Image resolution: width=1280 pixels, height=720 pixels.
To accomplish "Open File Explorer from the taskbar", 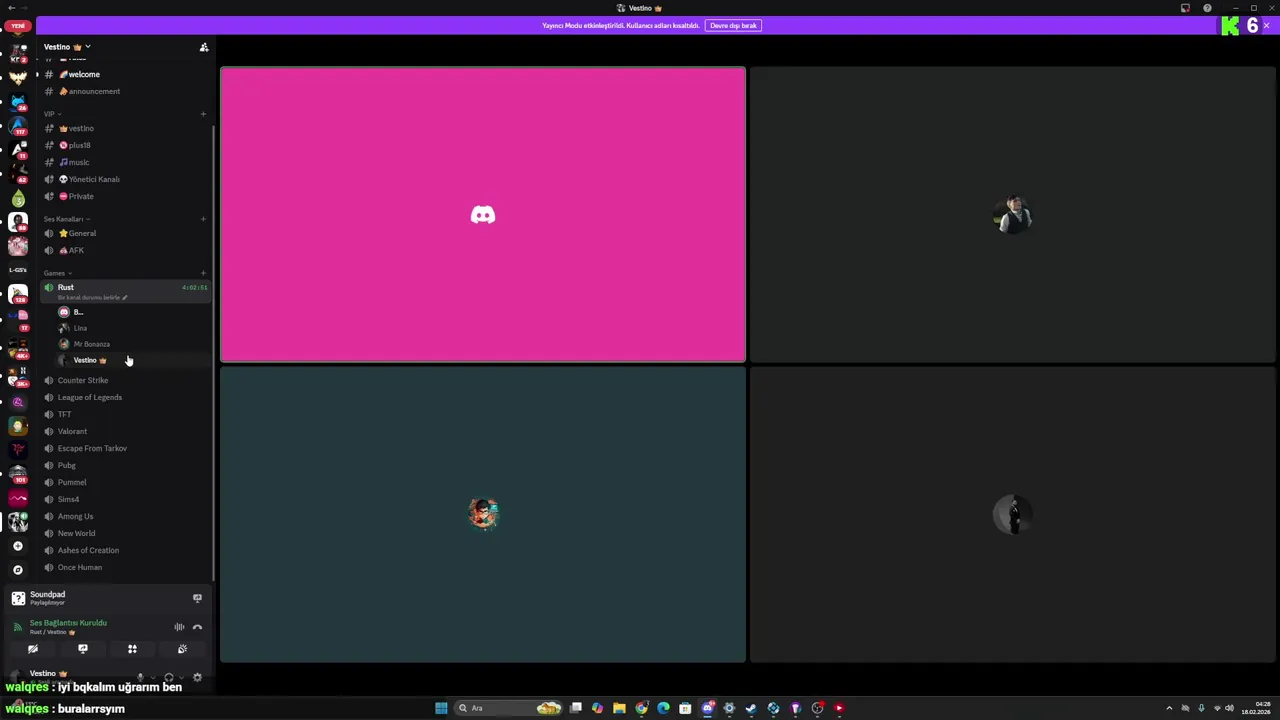I will [x=619, y=708].
